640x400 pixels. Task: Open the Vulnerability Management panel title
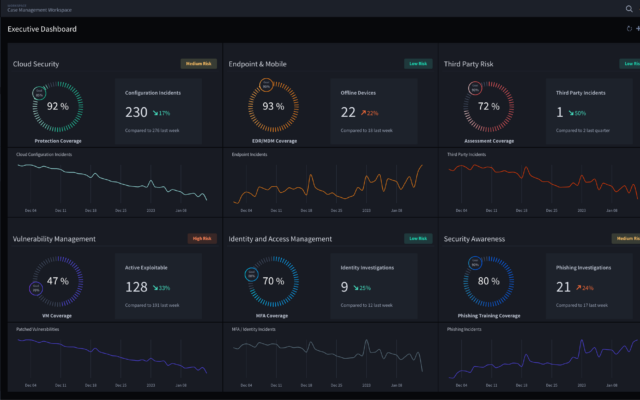(x=54, y=239)
